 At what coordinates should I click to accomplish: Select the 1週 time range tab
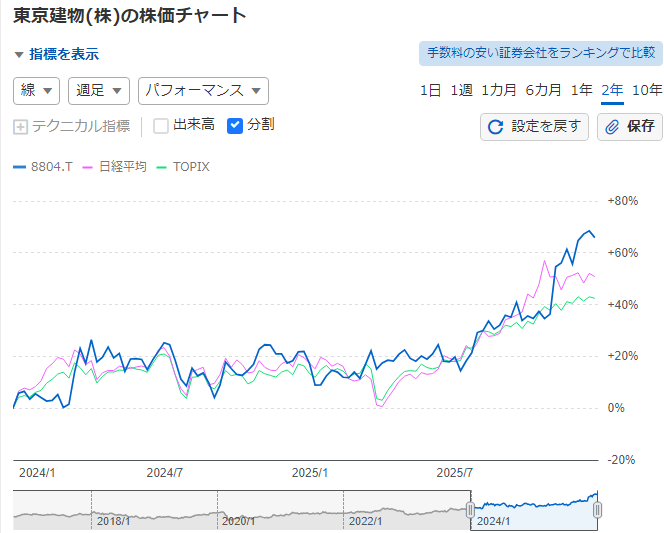coord(461,90)
